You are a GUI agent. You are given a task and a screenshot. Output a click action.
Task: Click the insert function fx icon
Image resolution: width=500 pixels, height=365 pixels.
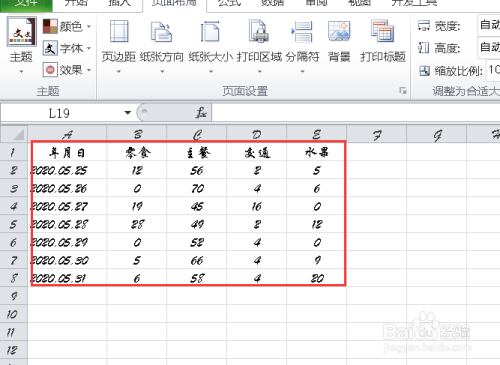point(201,113)
